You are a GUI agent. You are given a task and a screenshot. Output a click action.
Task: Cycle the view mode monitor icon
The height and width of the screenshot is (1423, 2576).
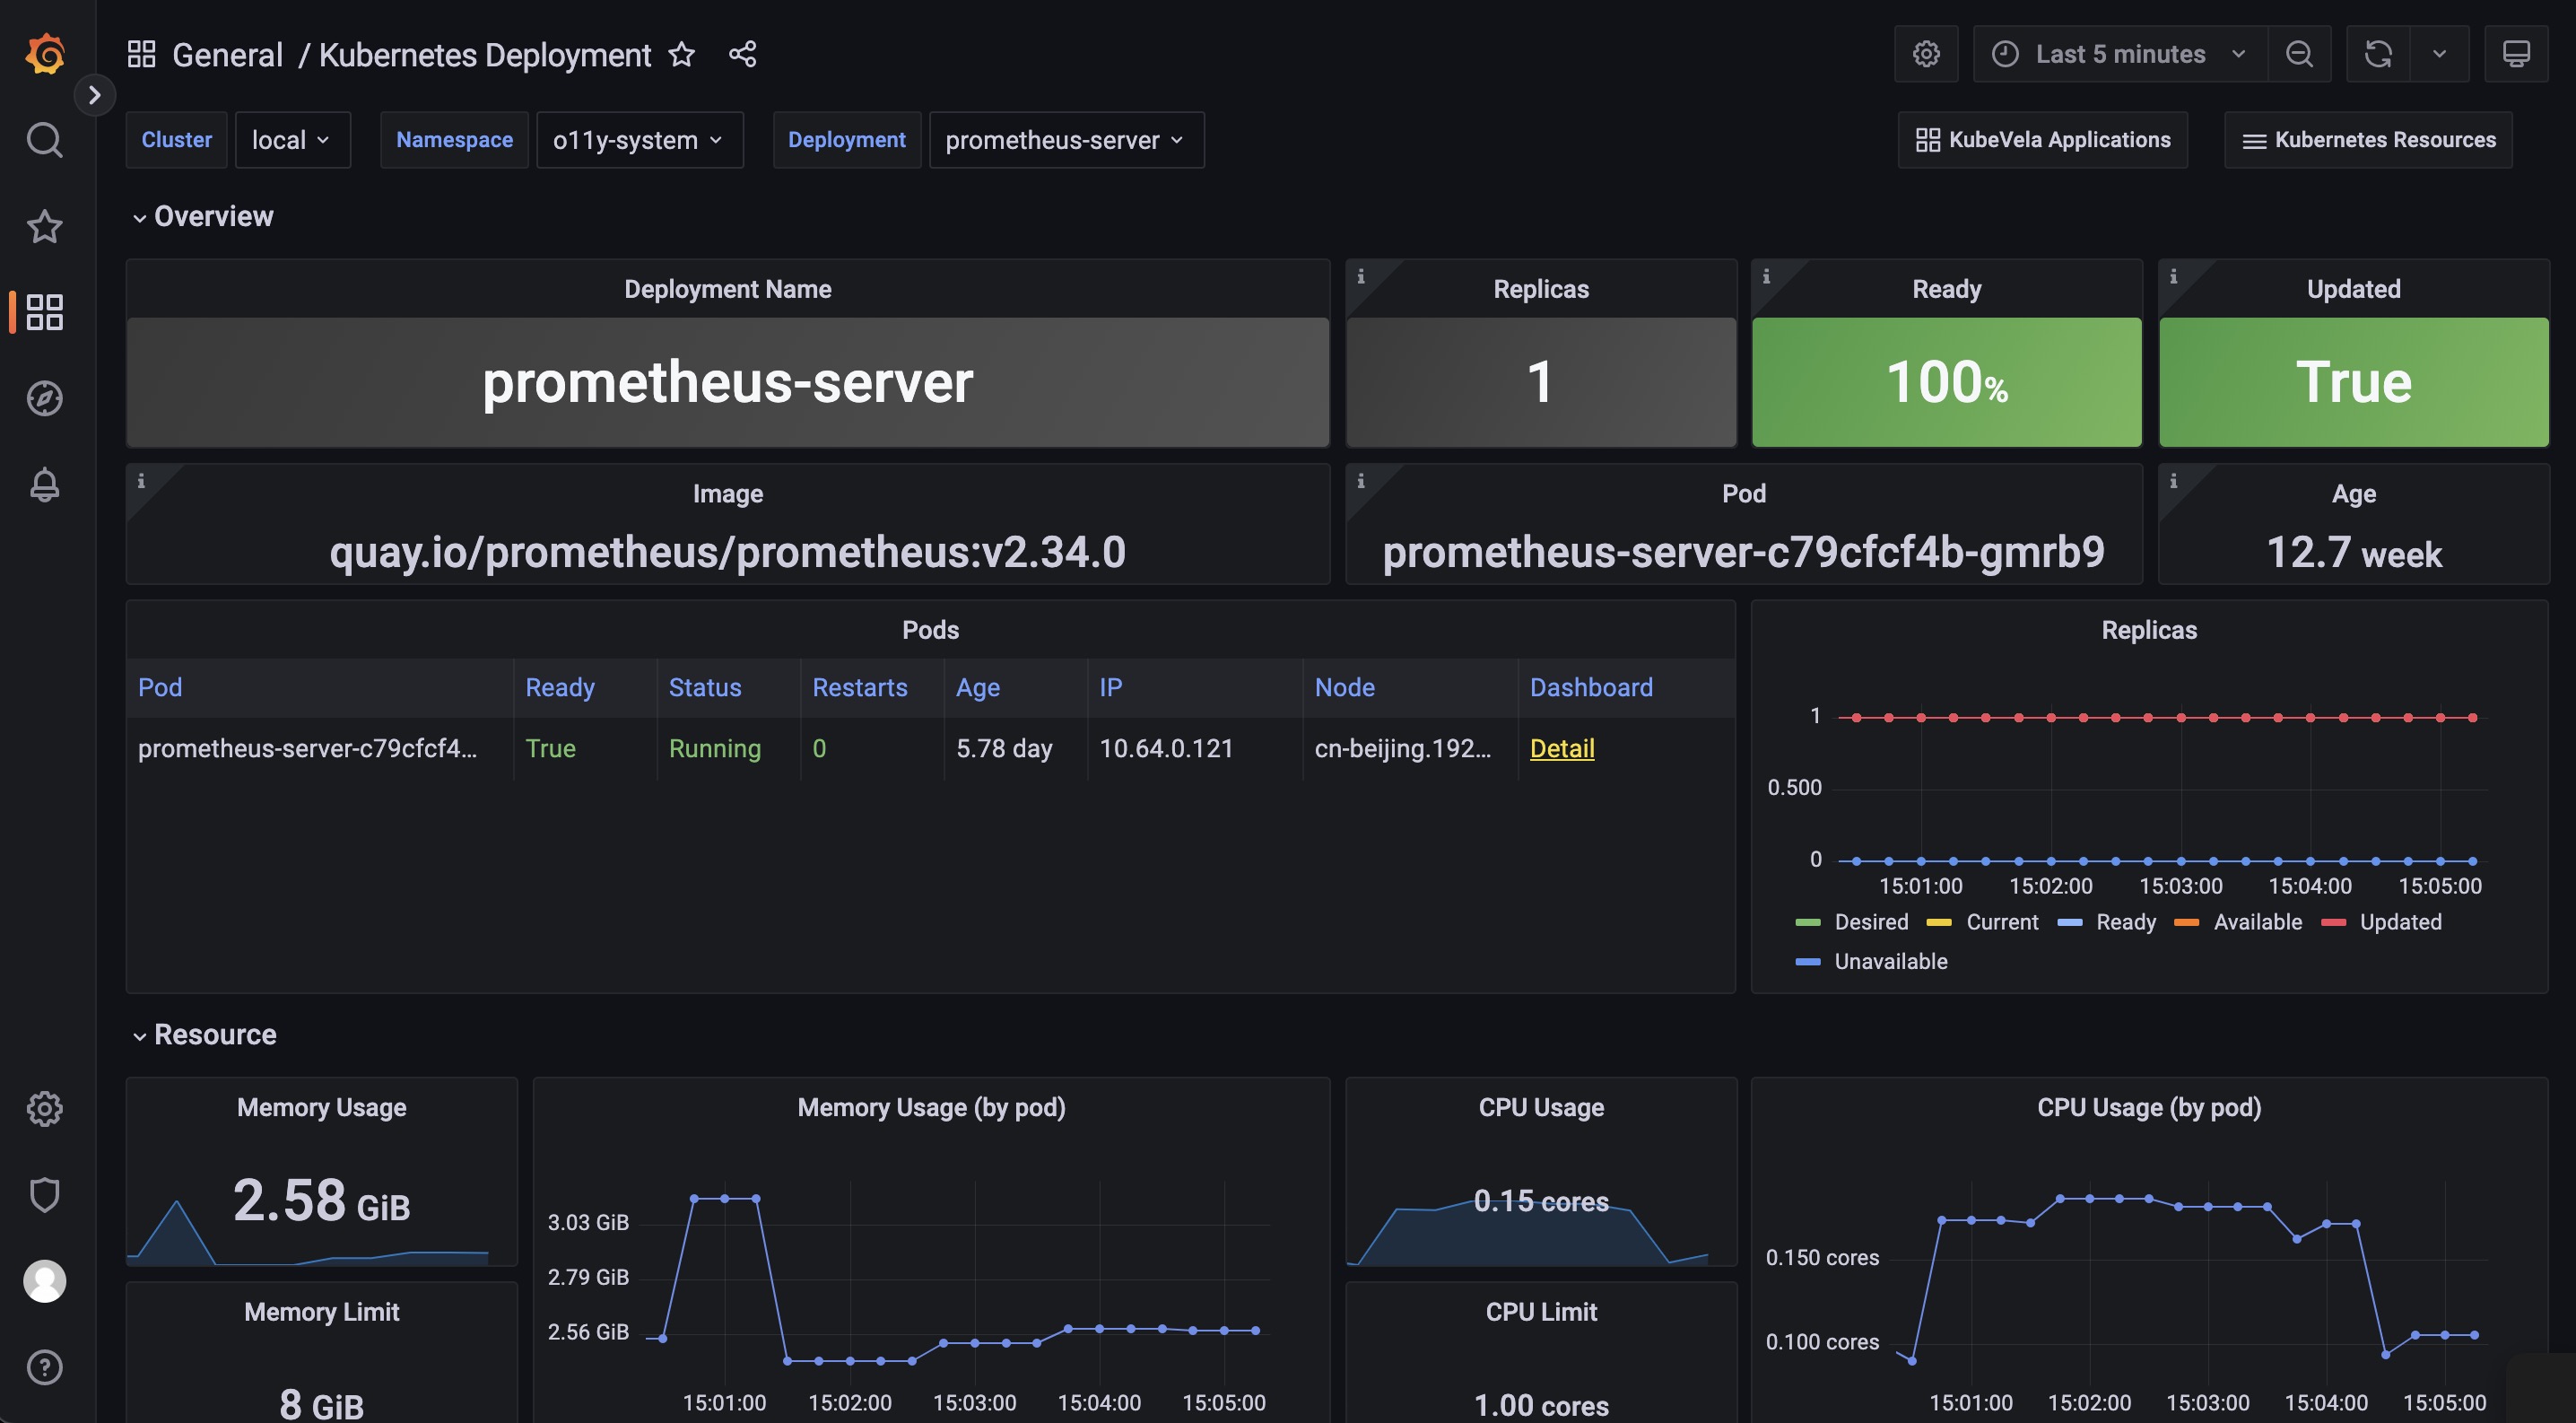[2516, 54]
